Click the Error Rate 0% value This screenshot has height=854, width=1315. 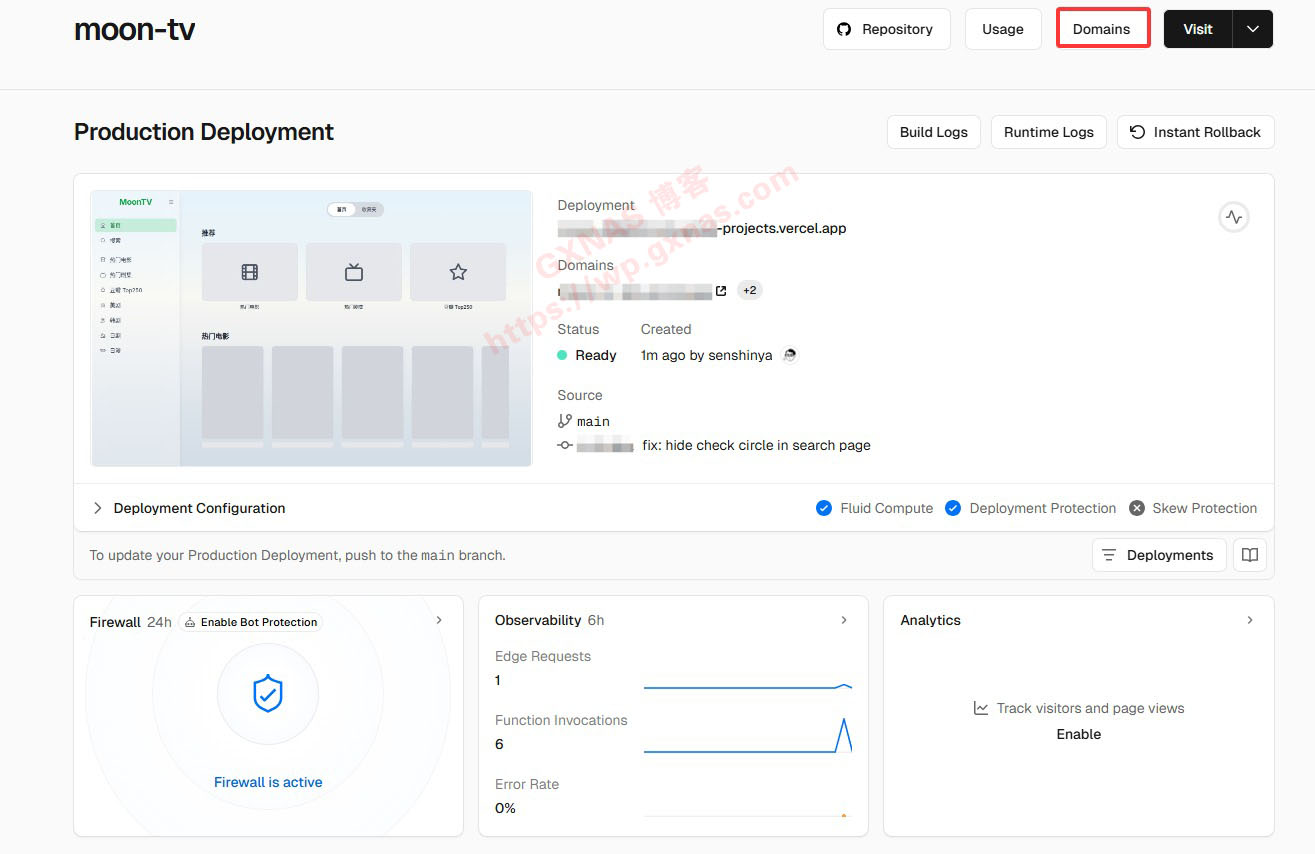point(505,808)
